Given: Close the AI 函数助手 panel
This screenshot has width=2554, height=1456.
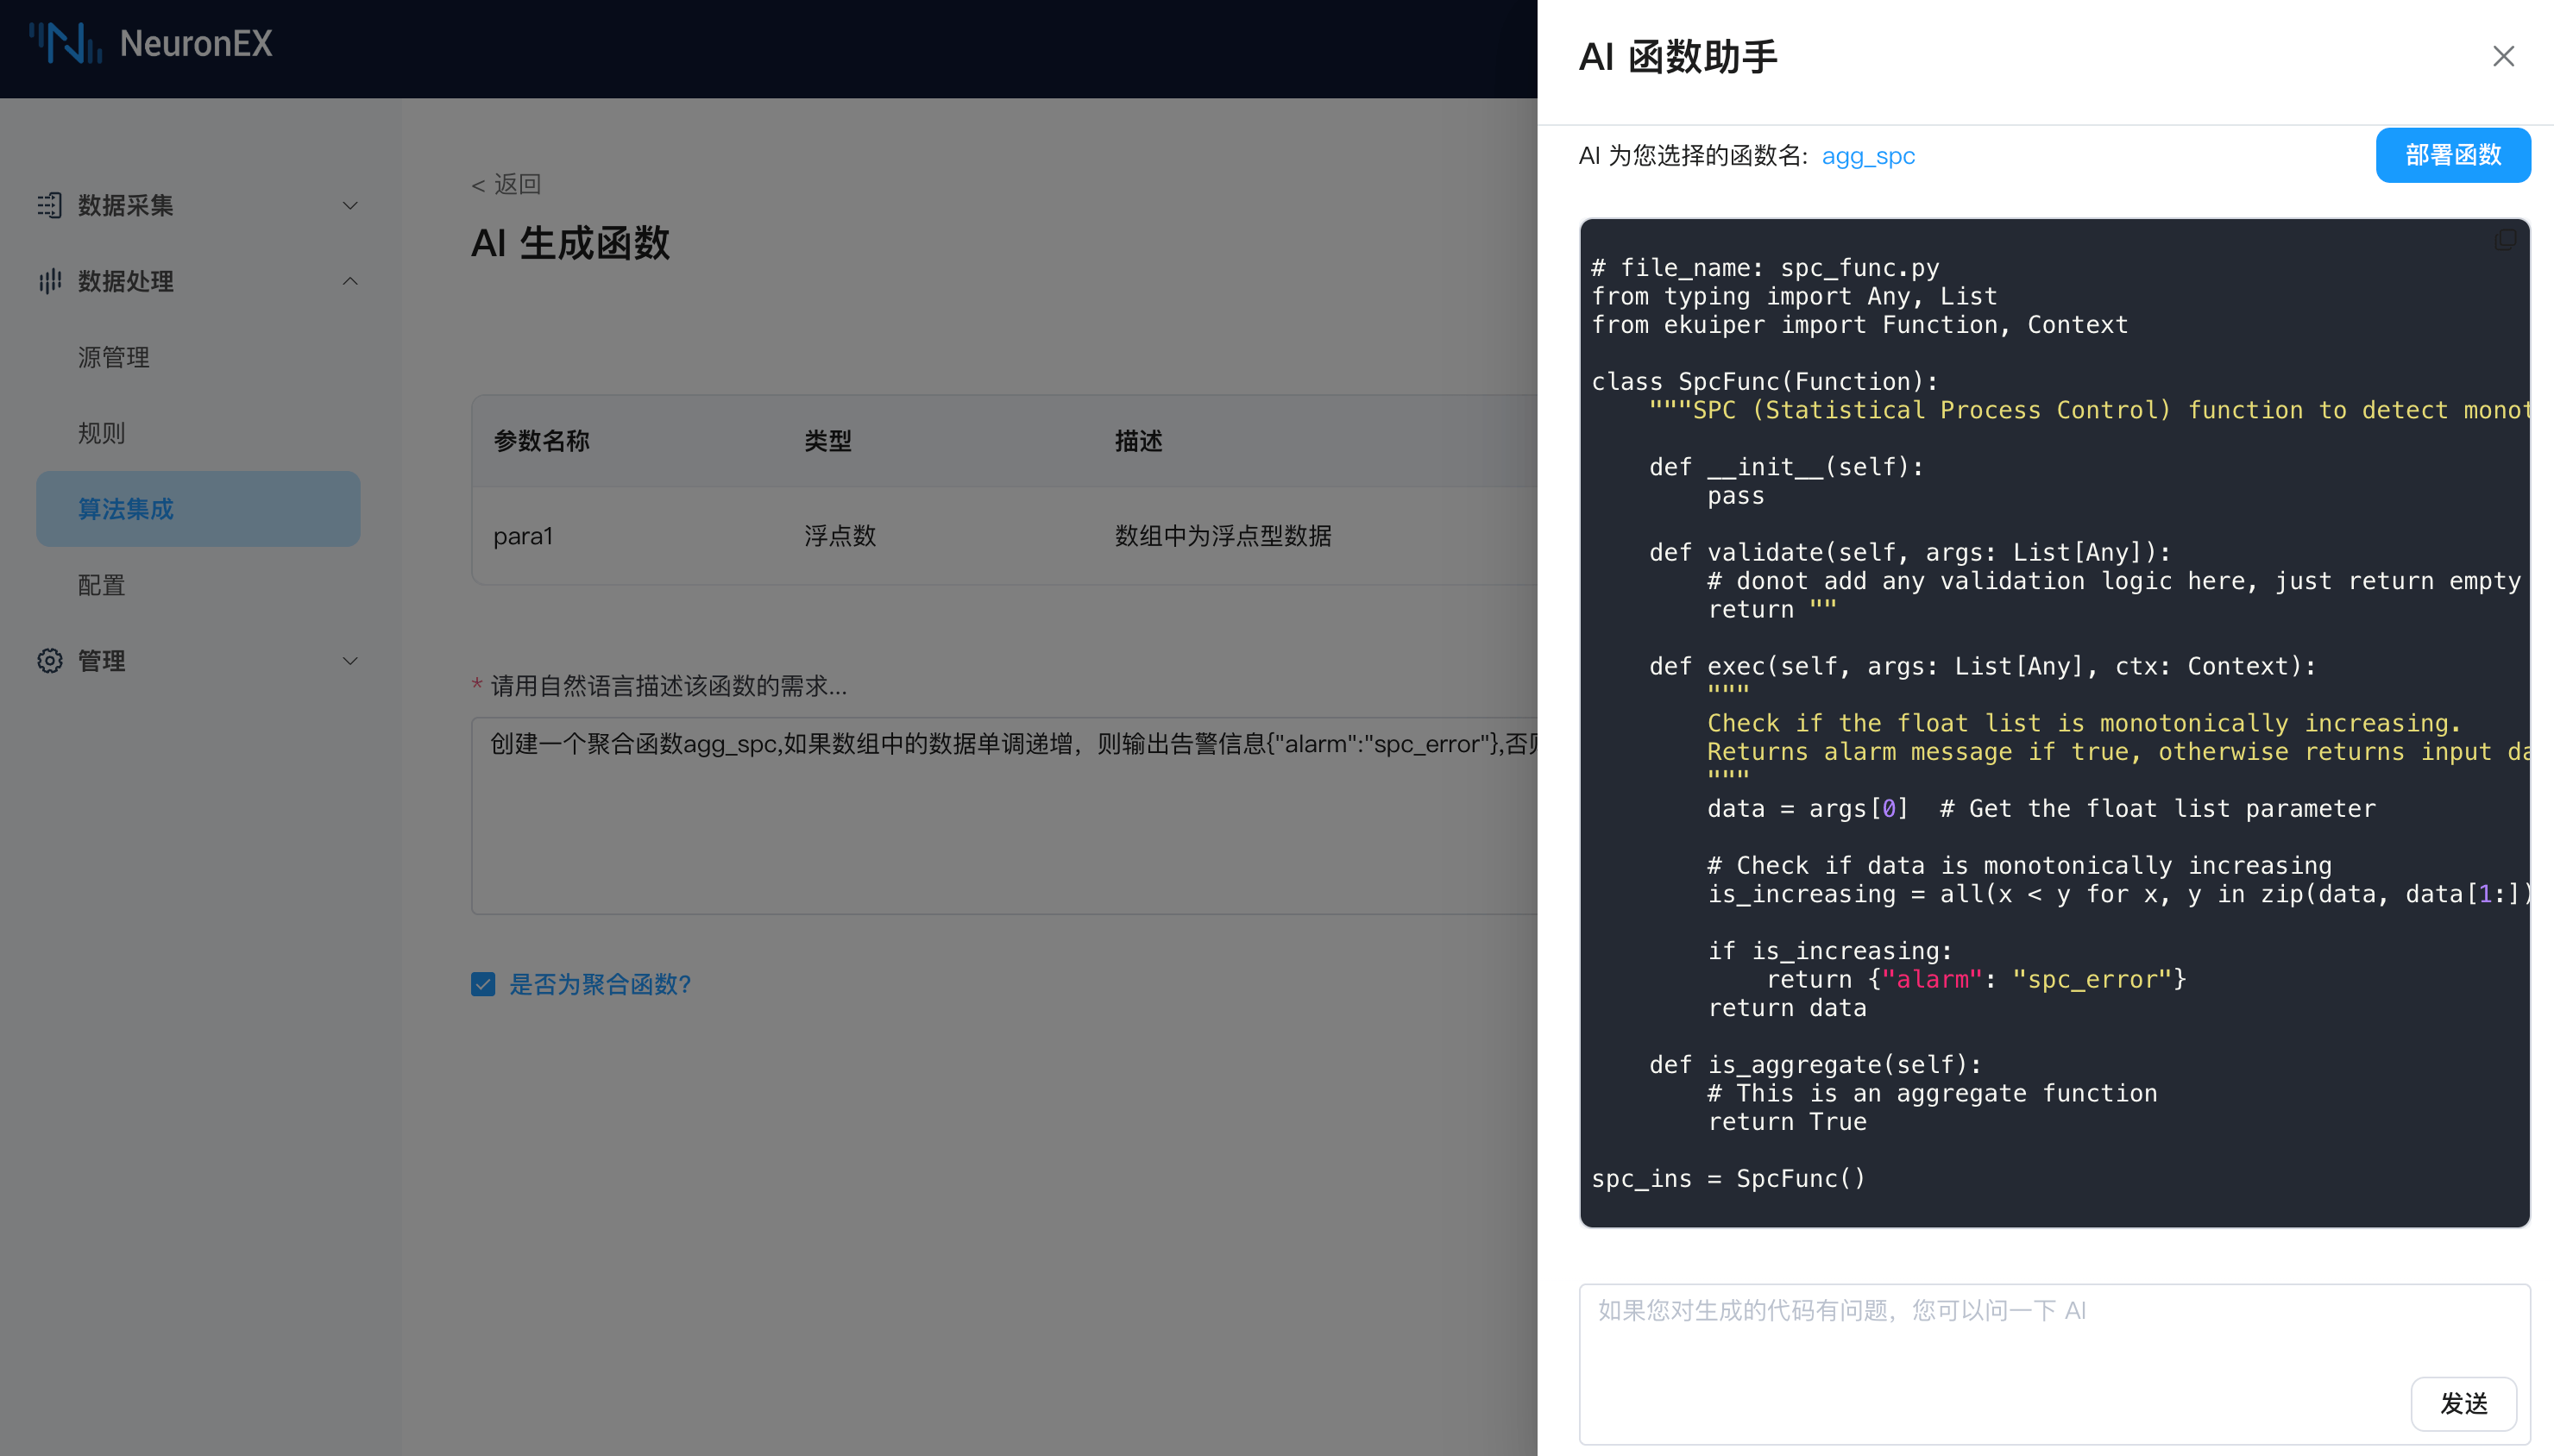Looking at the screenshot, I should (2503, 56).
